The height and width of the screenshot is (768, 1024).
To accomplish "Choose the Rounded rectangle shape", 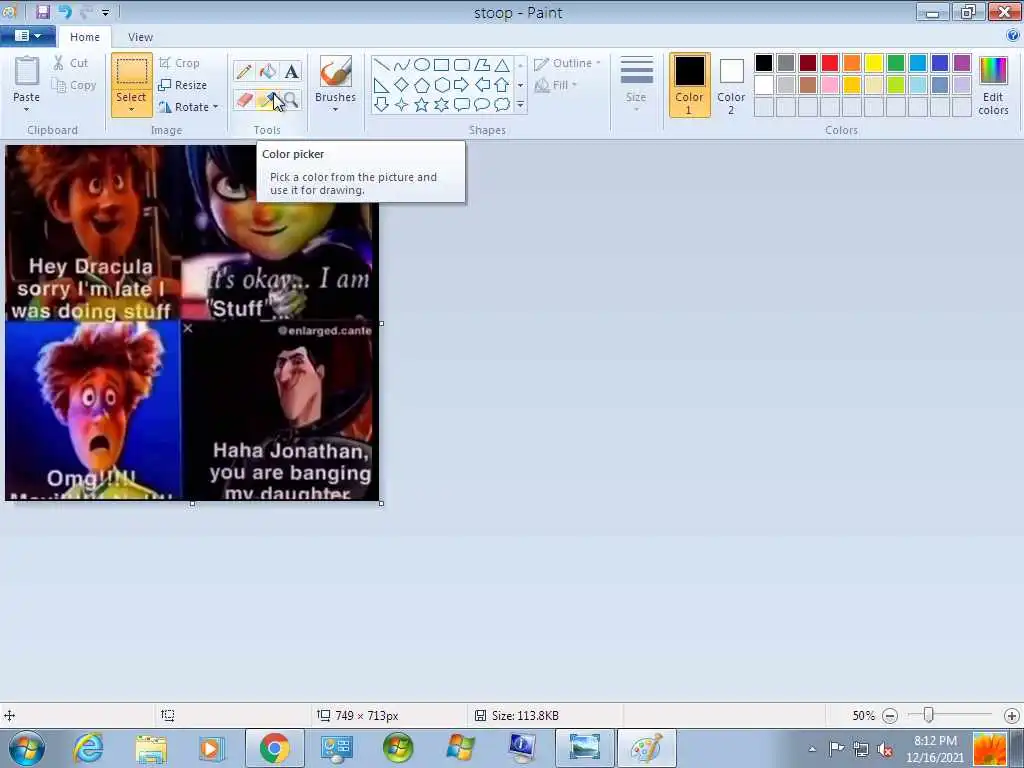I will point(462,65).
